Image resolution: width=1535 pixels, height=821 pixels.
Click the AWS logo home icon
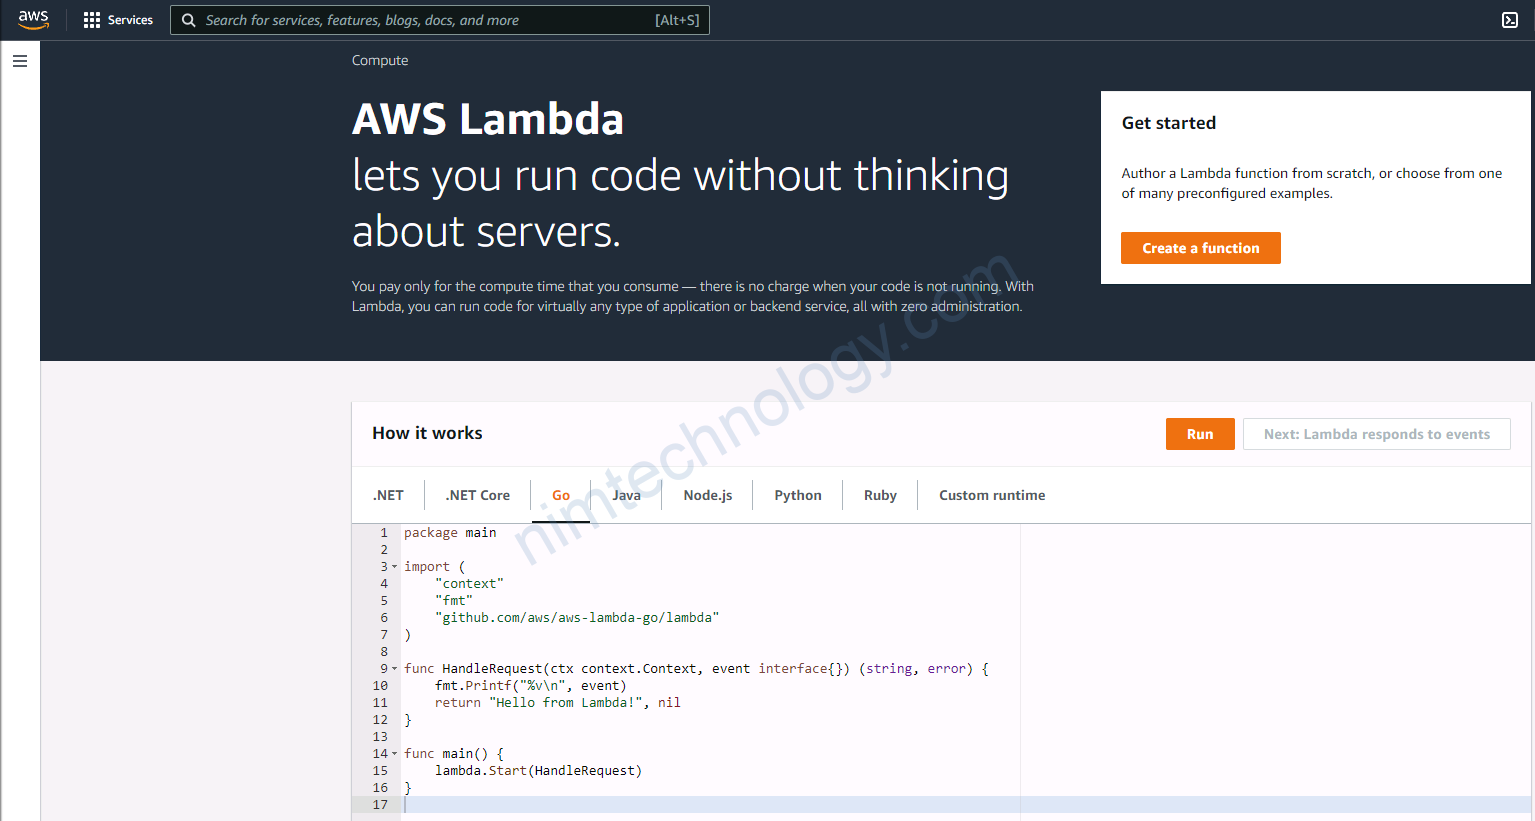point(33,20)
